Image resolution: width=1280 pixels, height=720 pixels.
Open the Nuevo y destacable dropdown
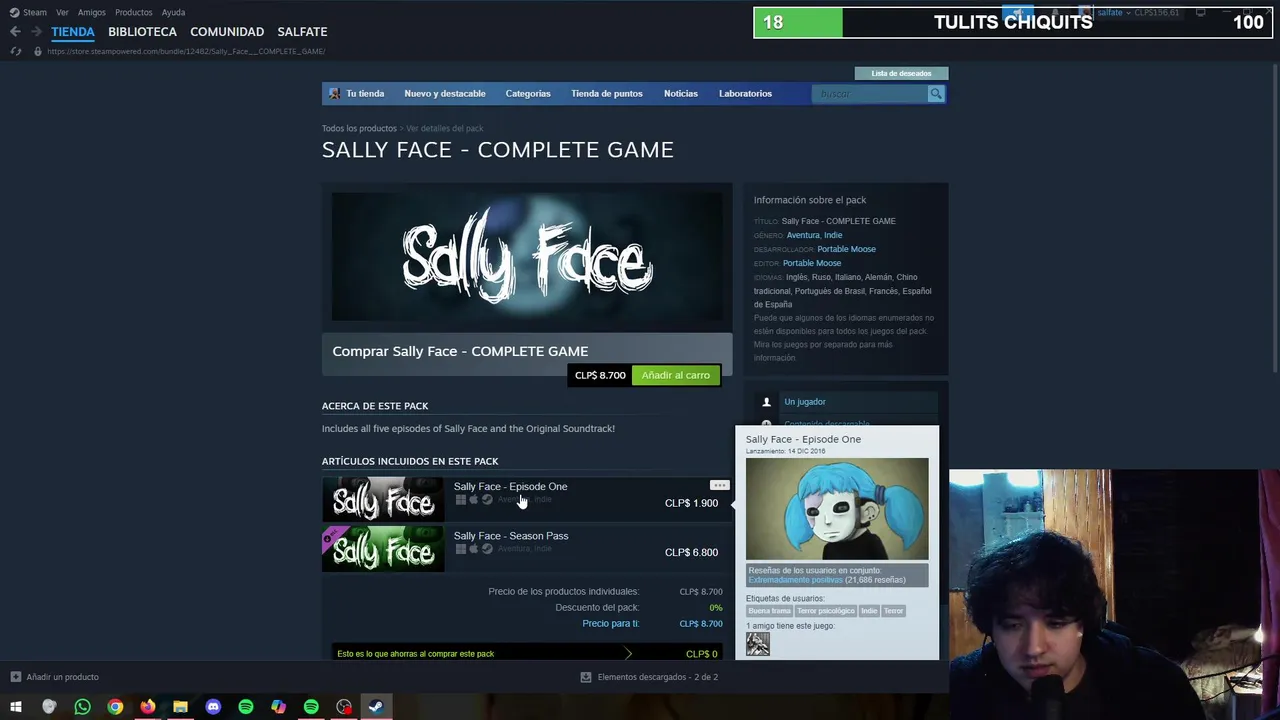pos(445,94)
